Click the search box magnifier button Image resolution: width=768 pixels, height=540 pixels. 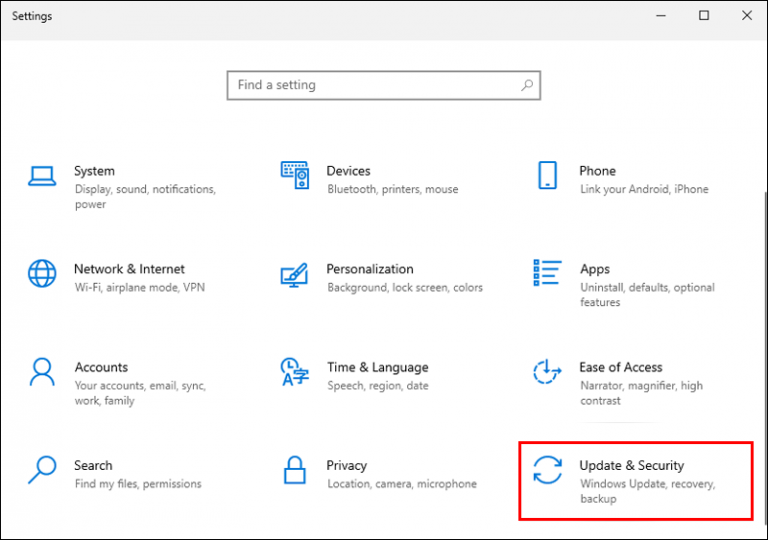point(527,85)
